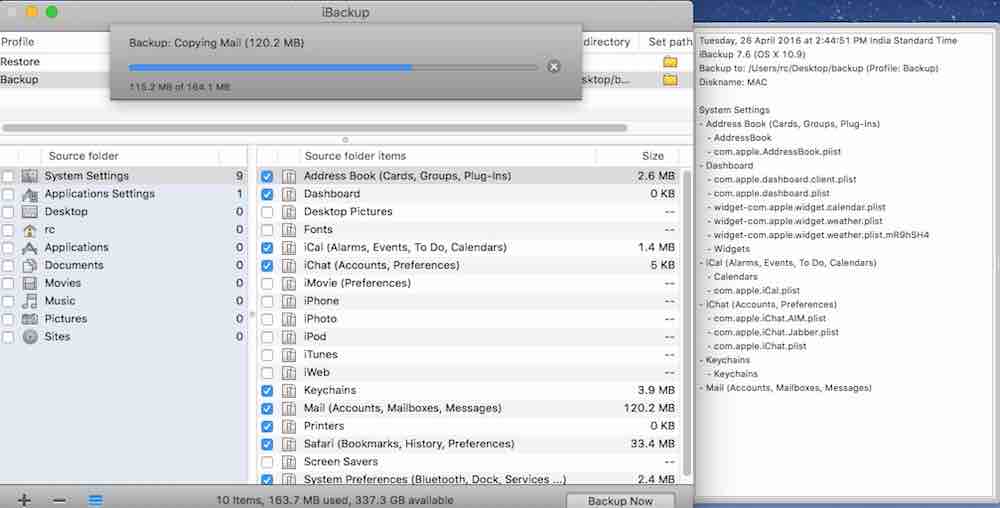The height and width of the screenshot is (508, 1000).
Task: Click the Printers item icon
Action: coord(289,426)
